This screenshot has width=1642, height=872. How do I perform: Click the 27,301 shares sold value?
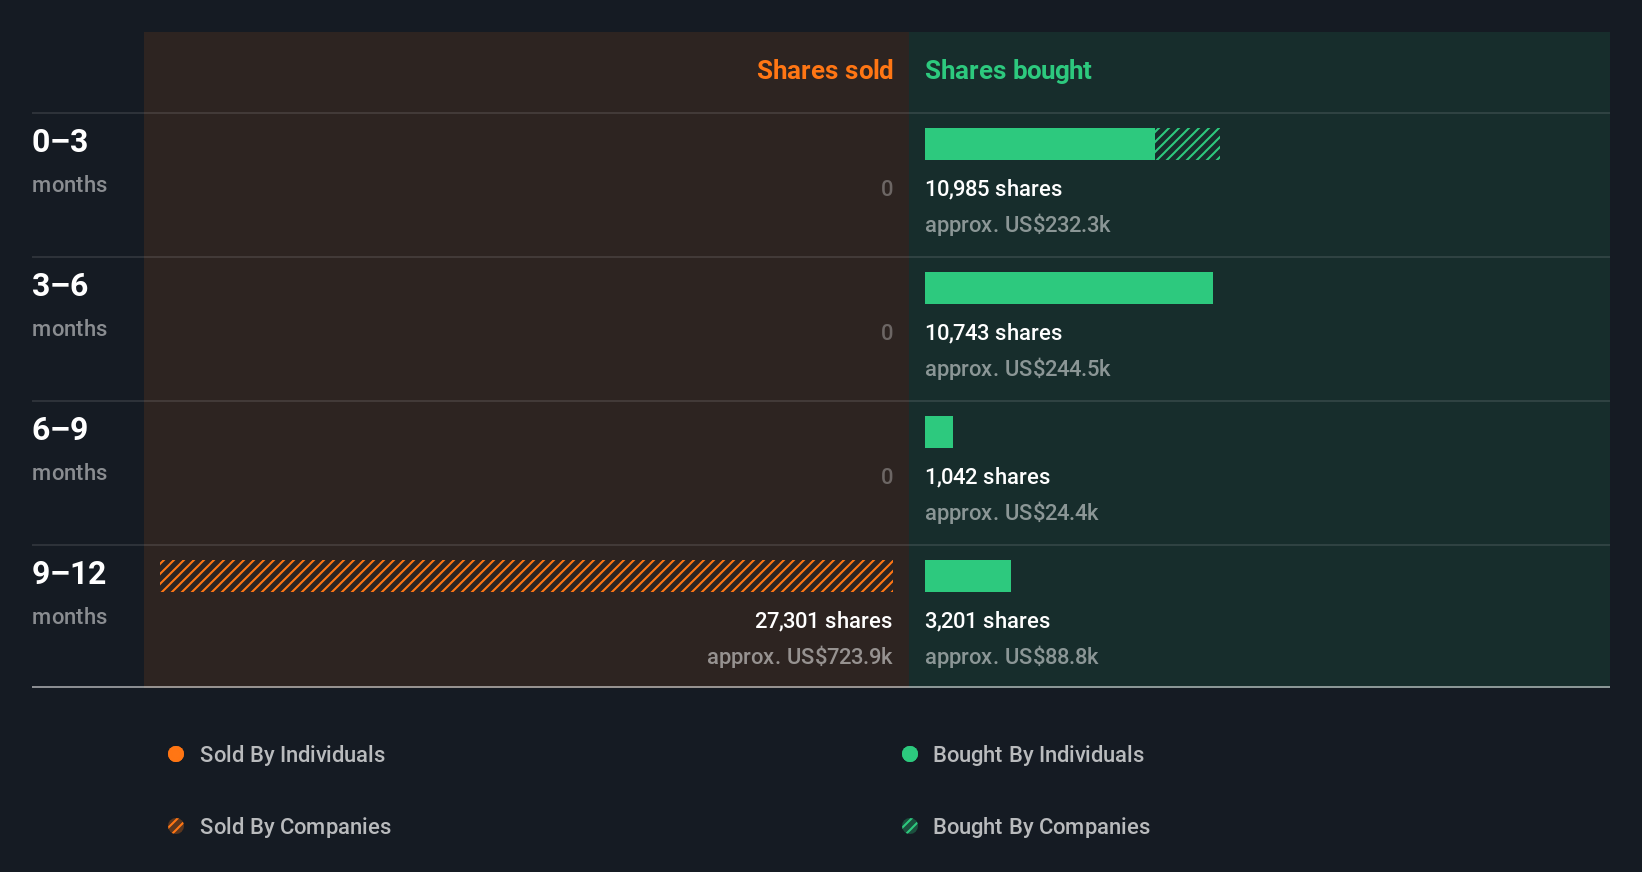[823, 620]
